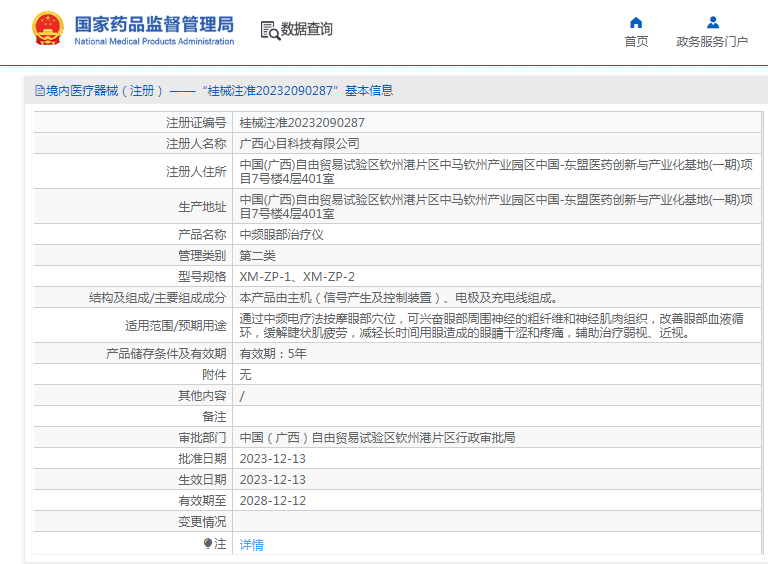Click the document icon before 境内医疗器械
This screenshot has height=564, width=768.
click(40, 91)
